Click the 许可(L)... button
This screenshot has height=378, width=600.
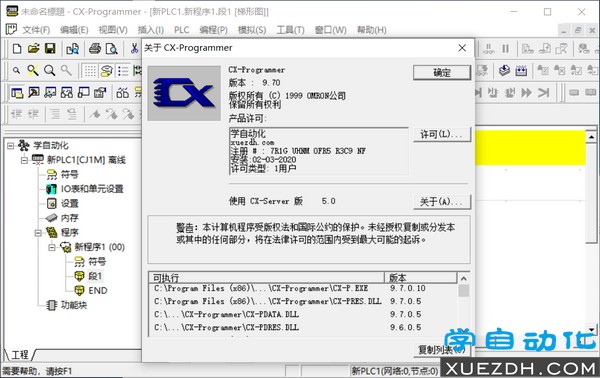pyautogui.click(x=442, y=134)
